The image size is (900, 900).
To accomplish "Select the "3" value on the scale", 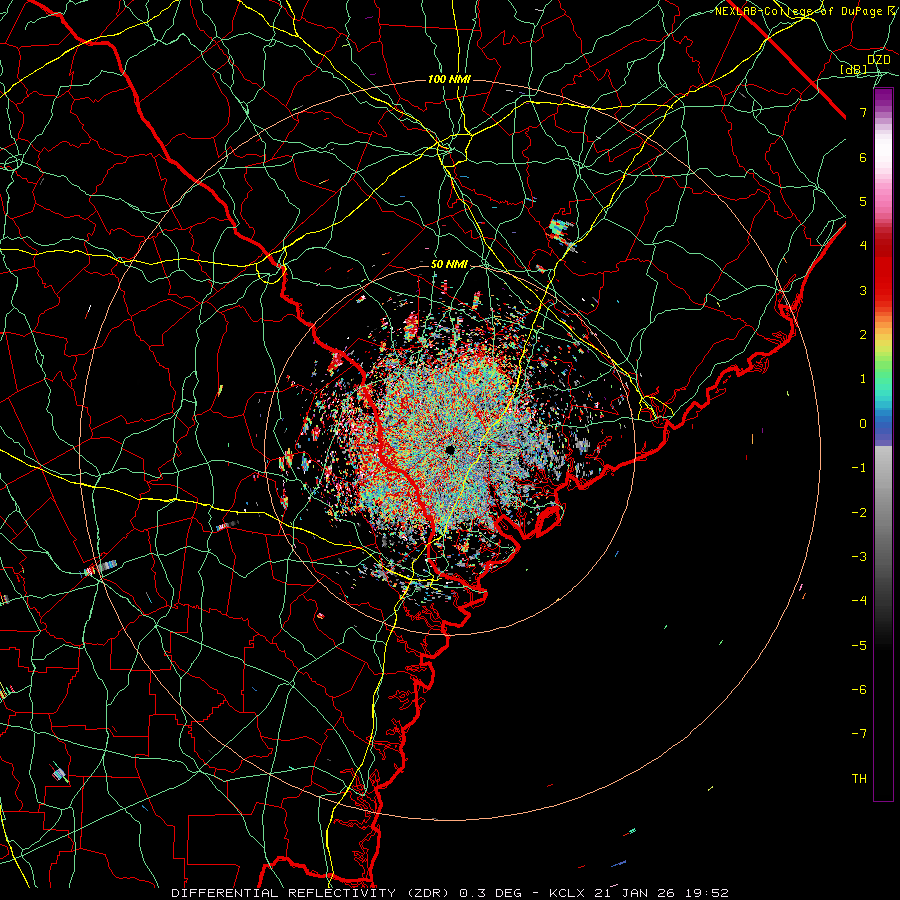I will click(x=863, y=290).
